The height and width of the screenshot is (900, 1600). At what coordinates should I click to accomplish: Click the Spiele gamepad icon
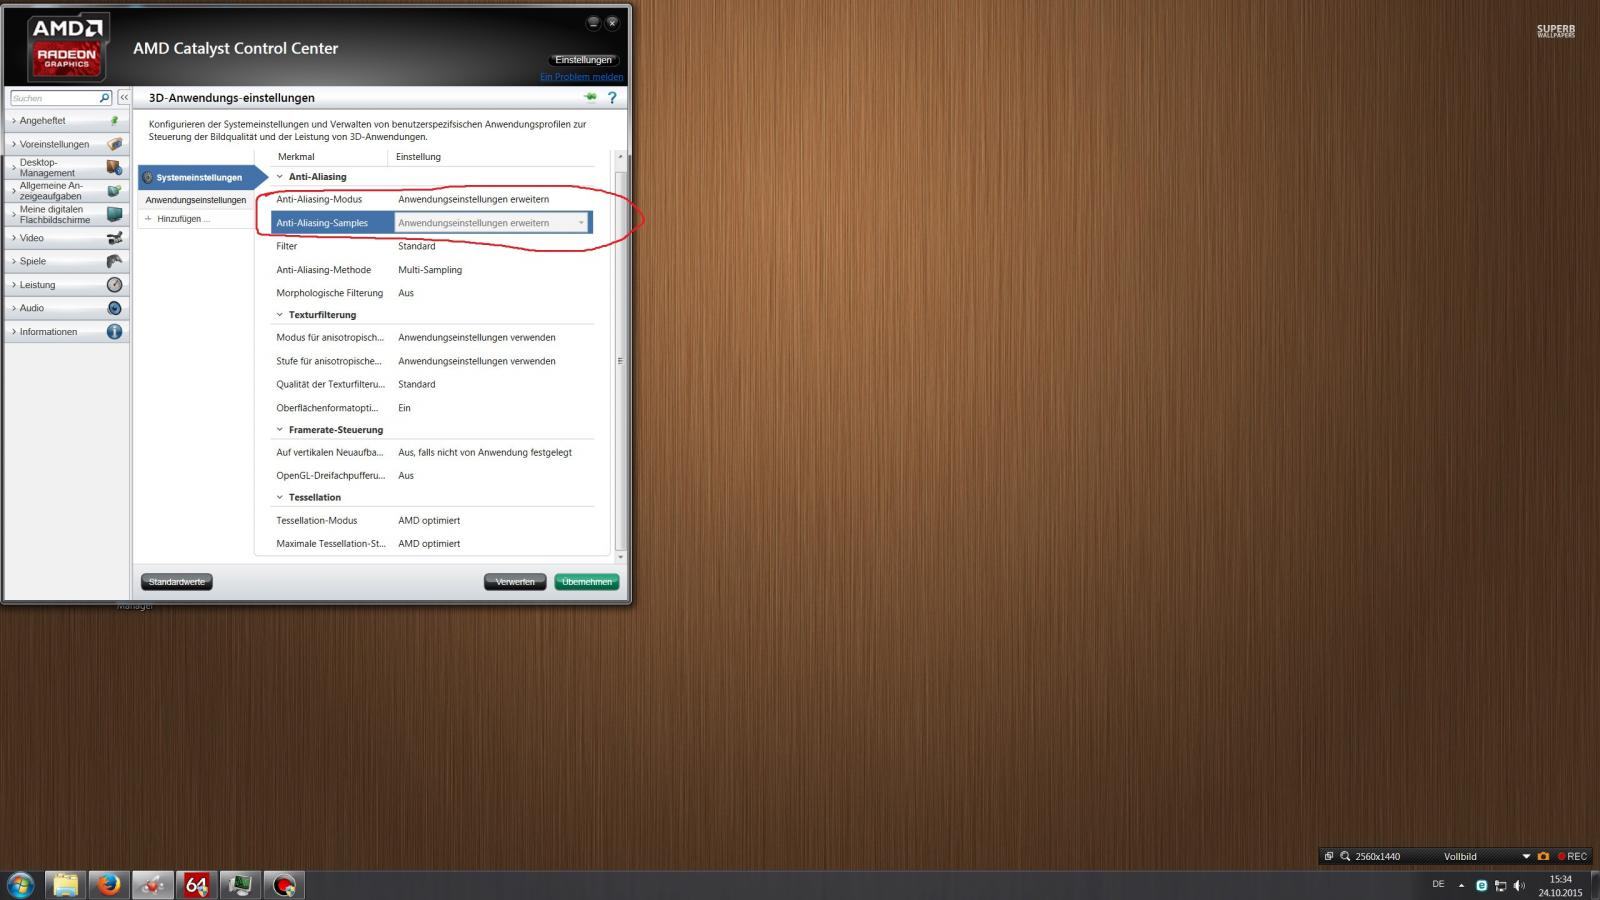(x=114, y=261)
